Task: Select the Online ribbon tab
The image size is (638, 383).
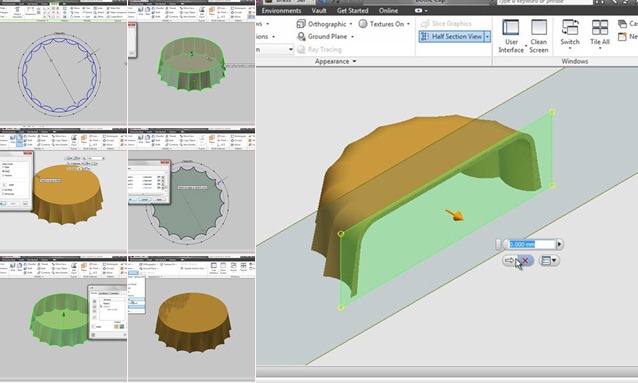Action: (x=388, y=10)
